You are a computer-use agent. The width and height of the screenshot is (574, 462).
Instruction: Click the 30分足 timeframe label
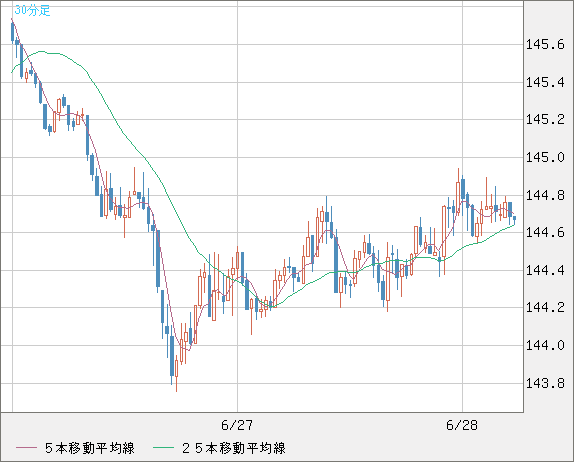[32, 10]
